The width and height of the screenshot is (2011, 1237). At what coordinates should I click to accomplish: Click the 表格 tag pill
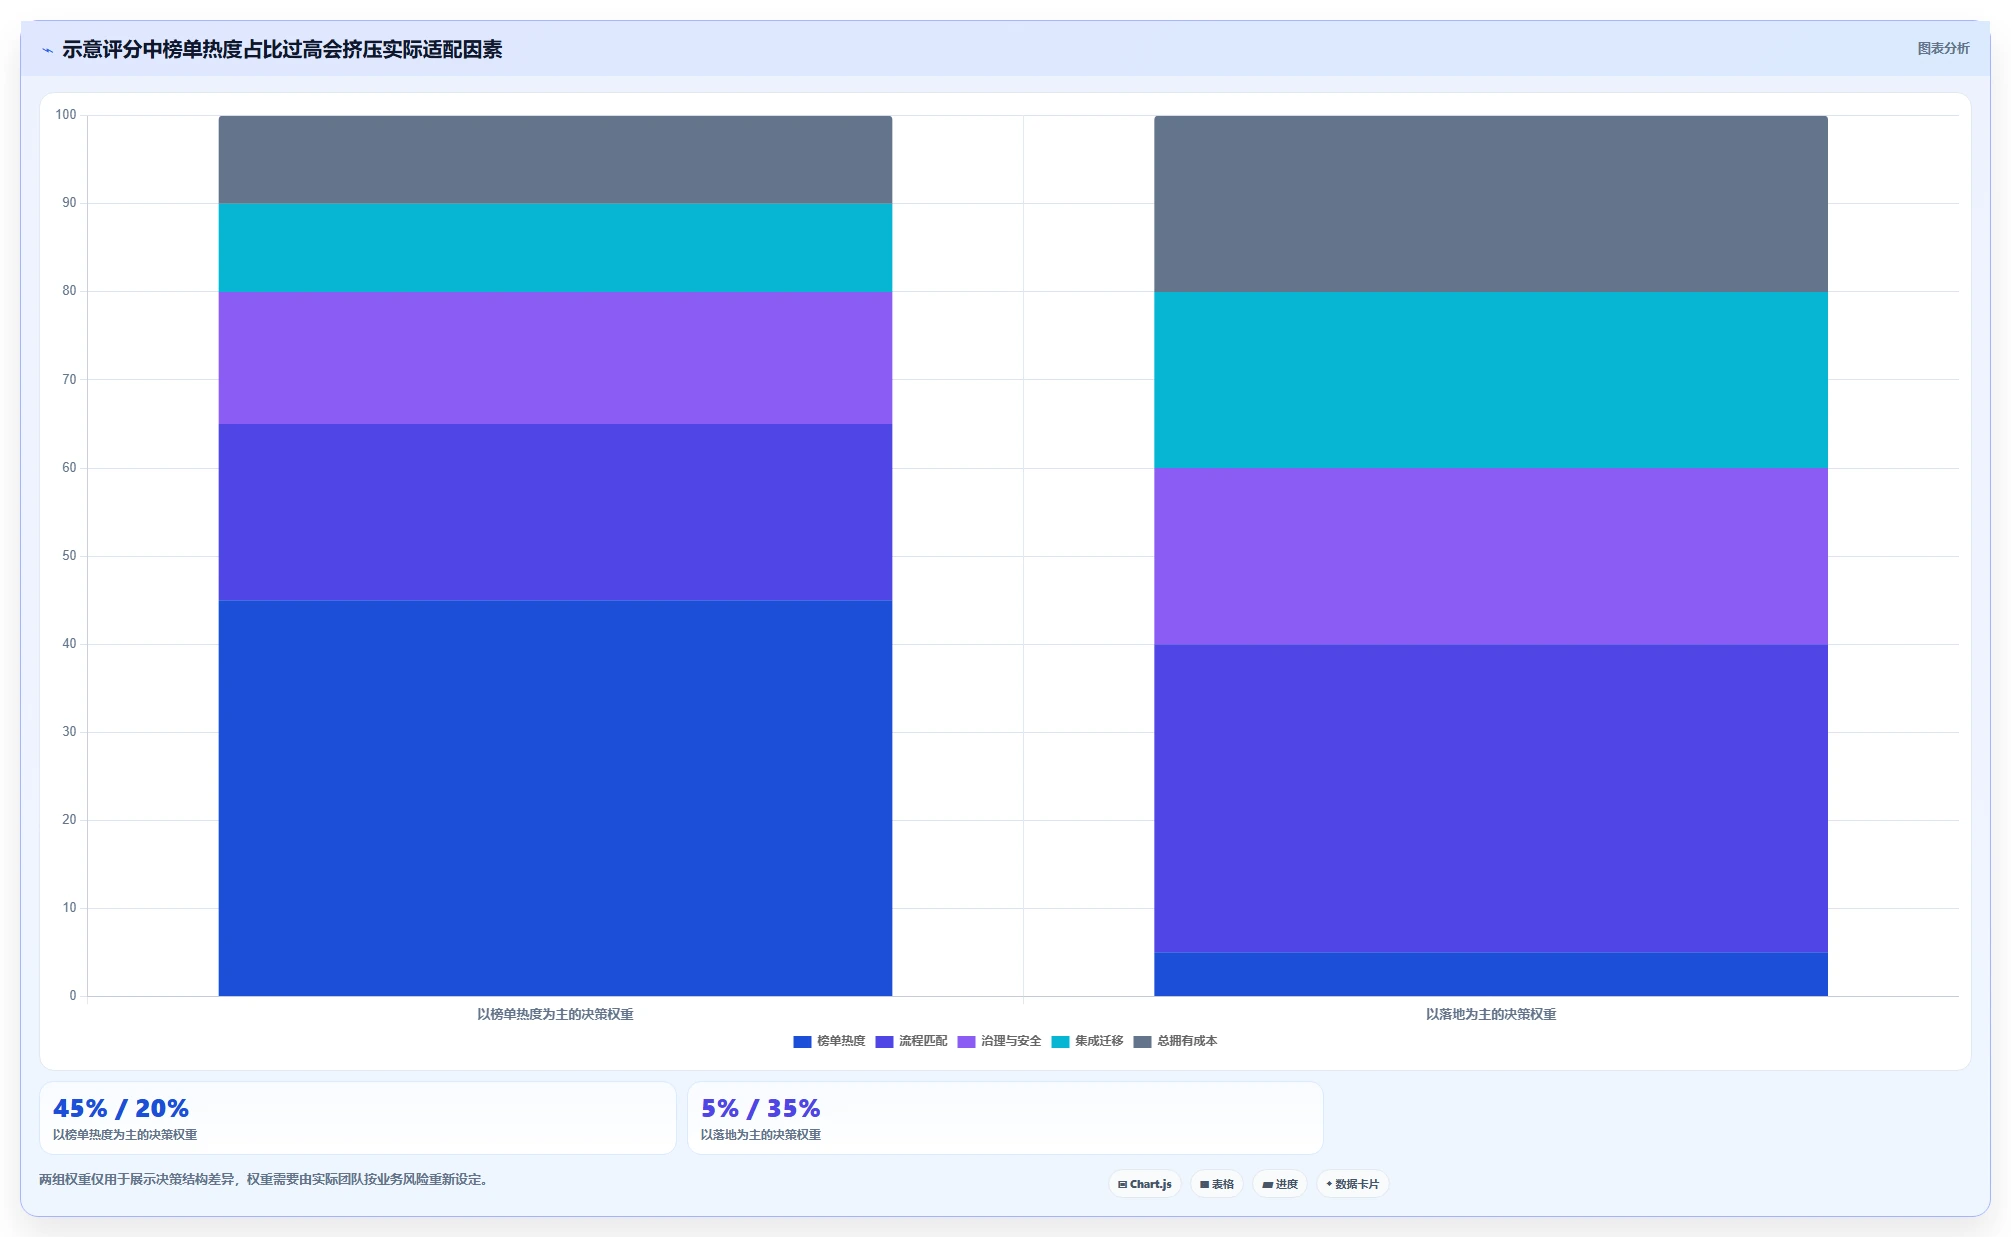click(x=1217, y=1184)
